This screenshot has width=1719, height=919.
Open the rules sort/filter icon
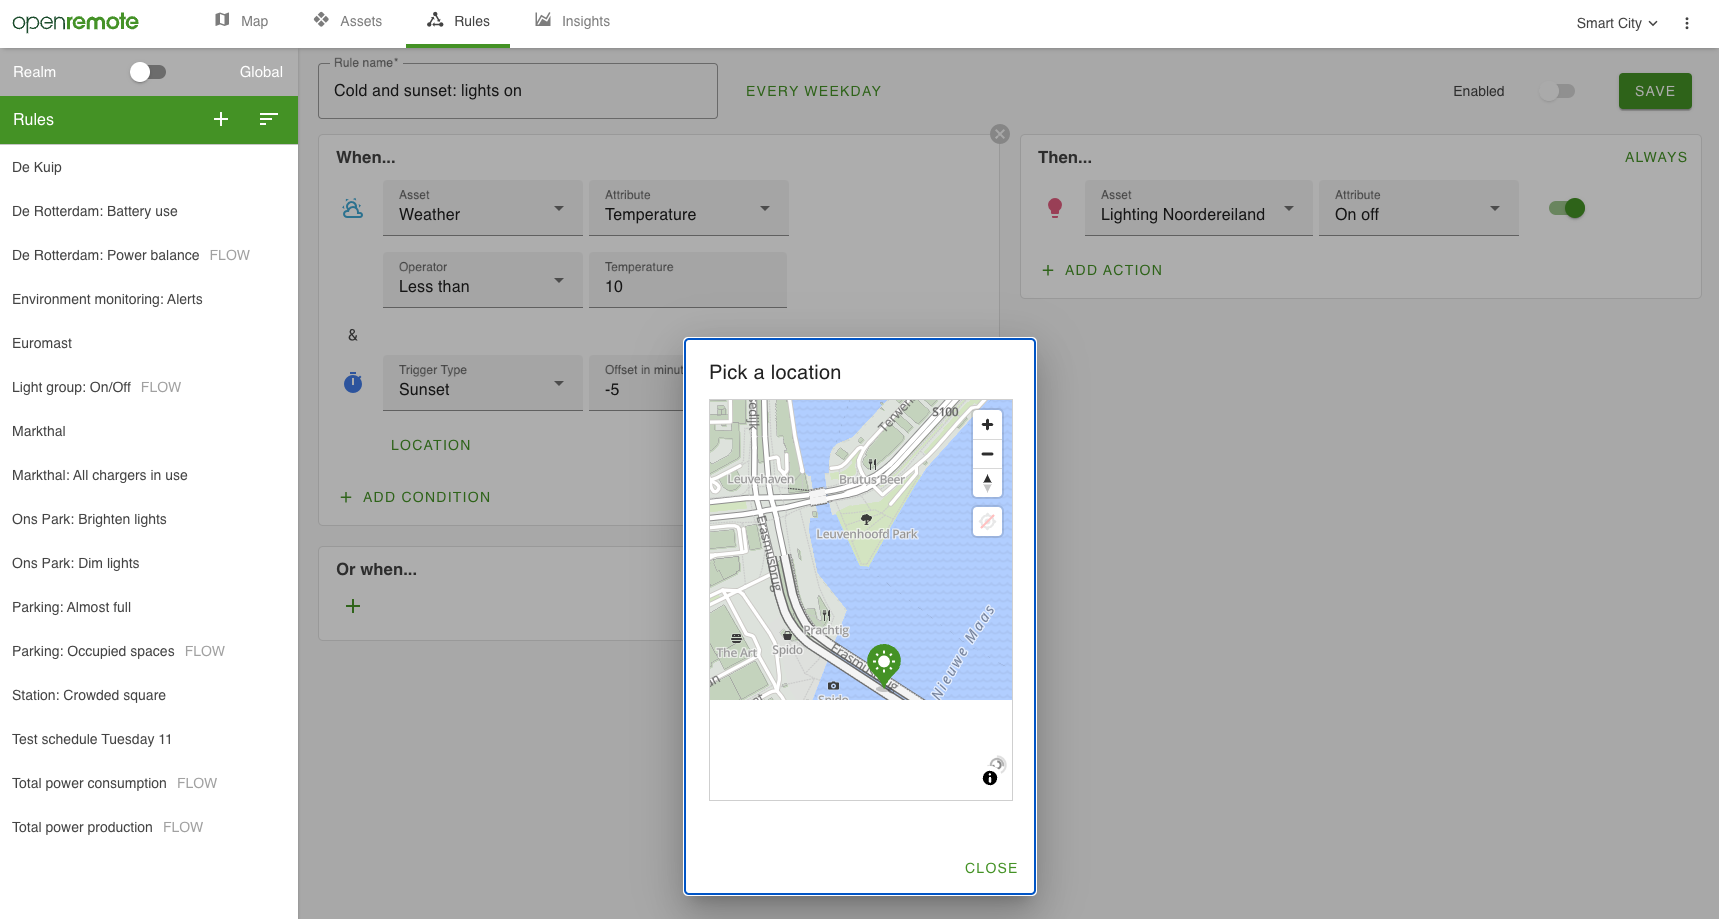[268, 119]
